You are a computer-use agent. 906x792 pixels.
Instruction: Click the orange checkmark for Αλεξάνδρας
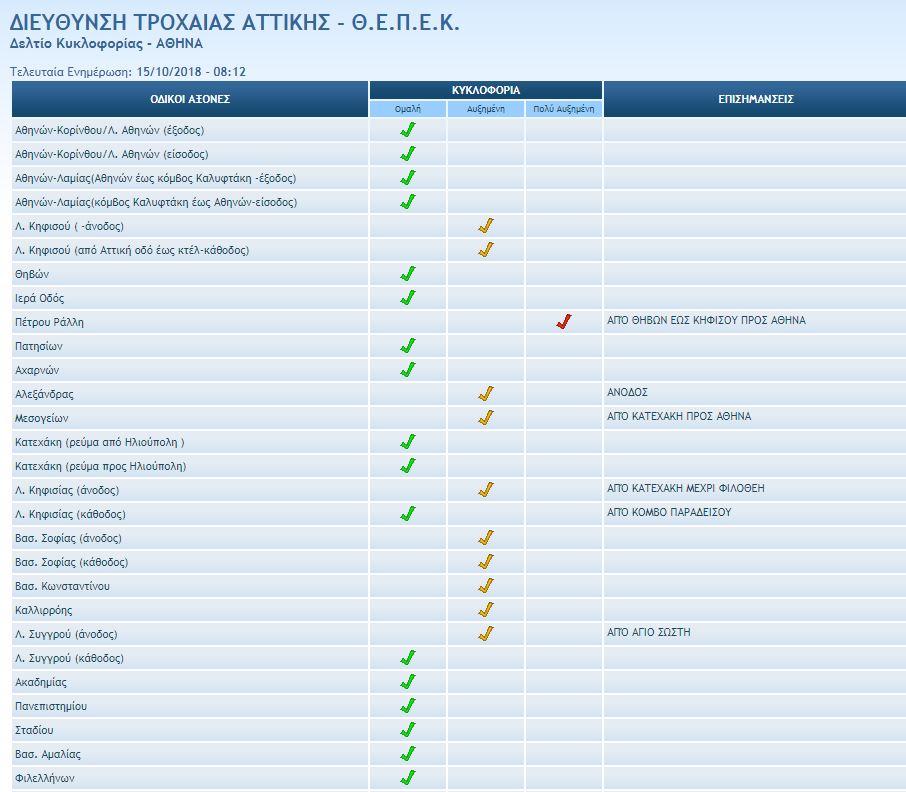tap(486, 394)
